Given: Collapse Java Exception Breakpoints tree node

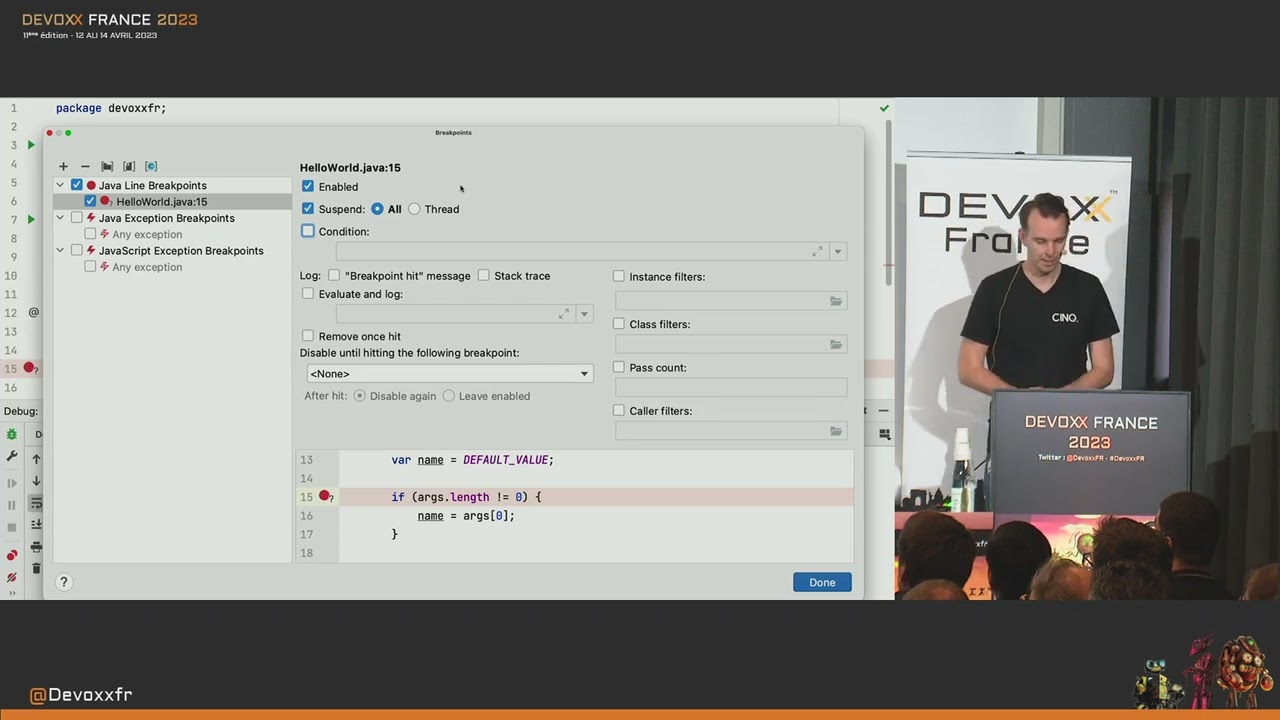Looking at the screenshot, I should click(60, 218).
